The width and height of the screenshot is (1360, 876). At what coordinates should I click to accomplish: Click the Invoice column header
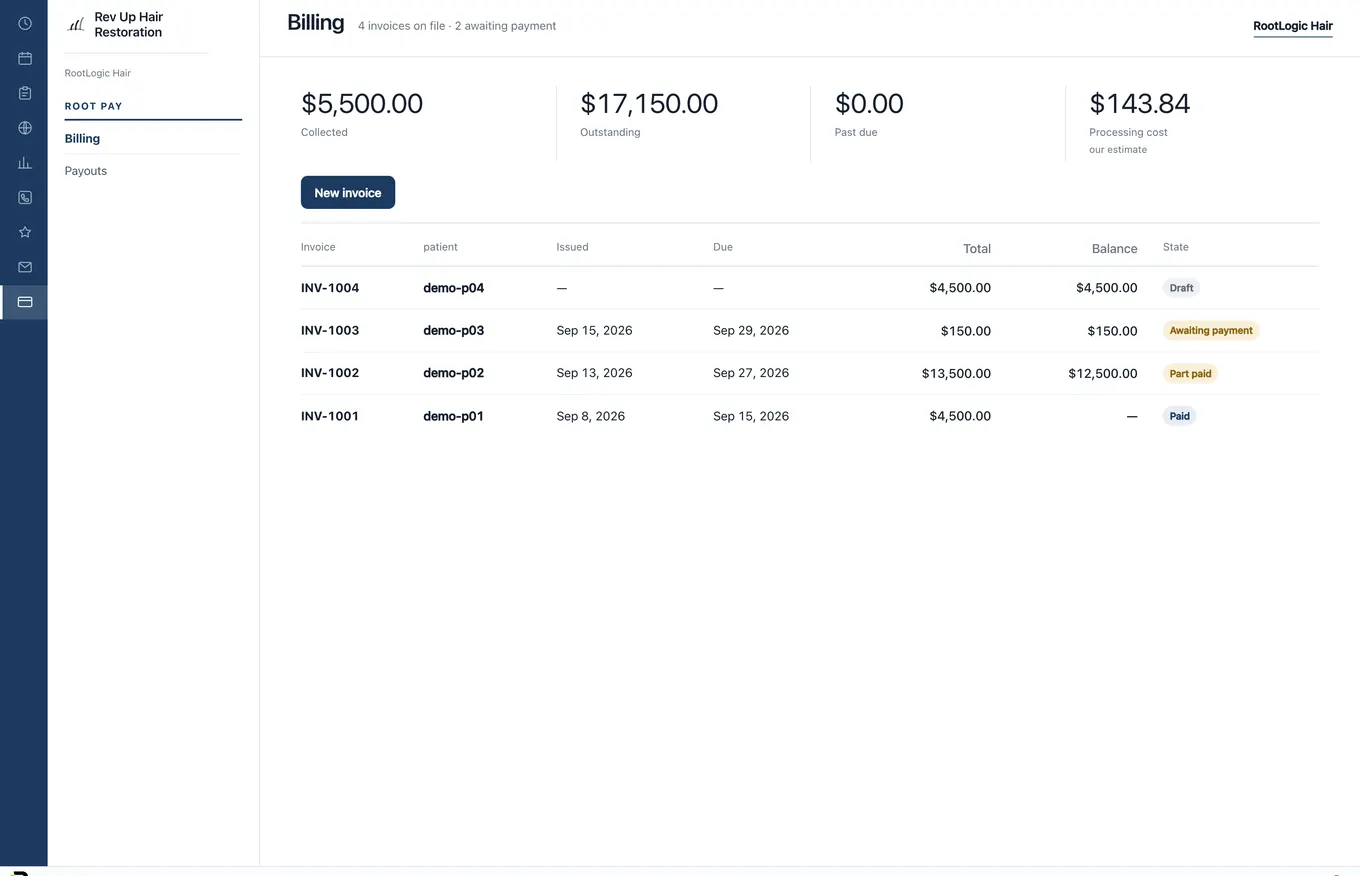click(x=318, y=247)
